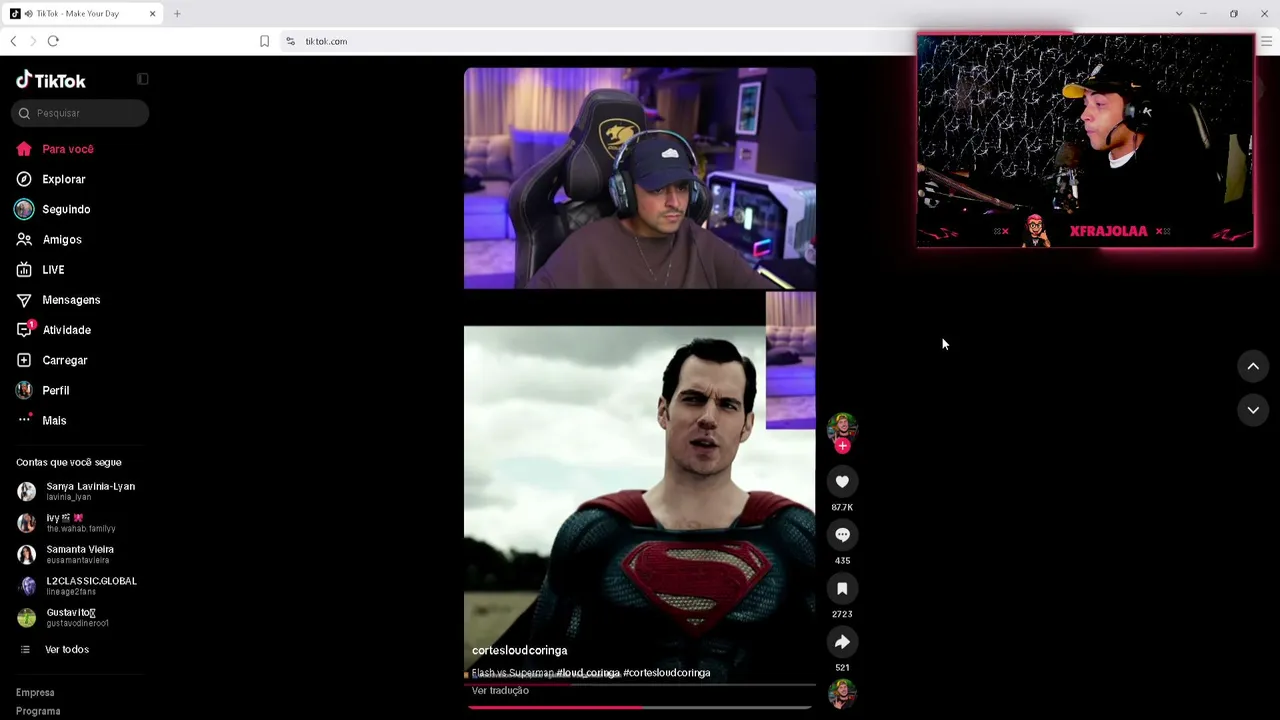Select Carregar to upload a video
The height and width of the screenshot is (720, 1280).
(65, 360)
